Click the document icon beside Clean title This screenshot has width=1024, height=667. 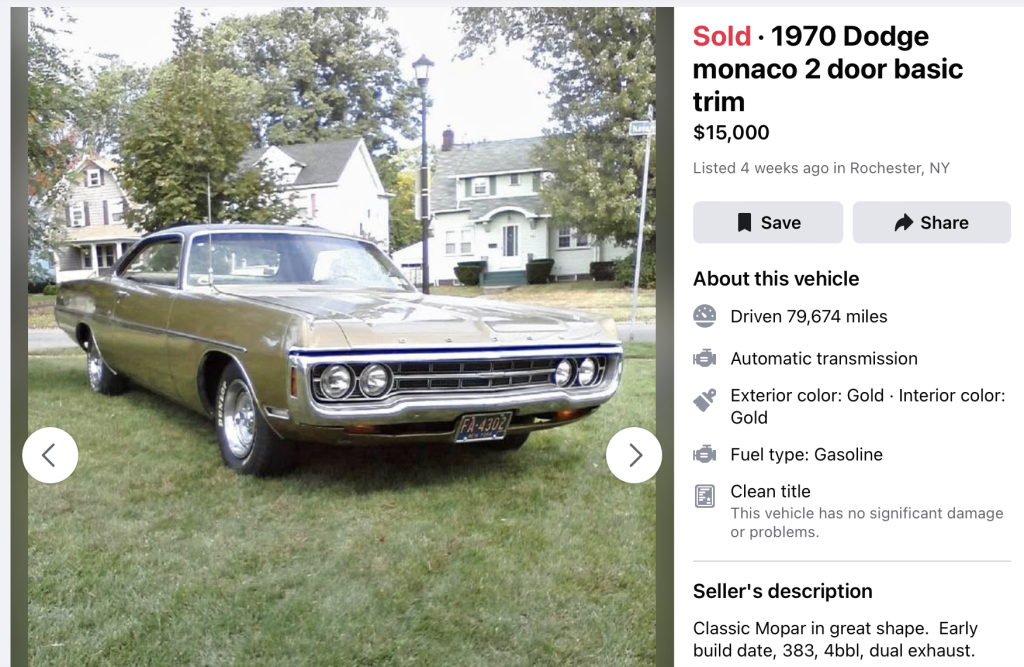705,496
